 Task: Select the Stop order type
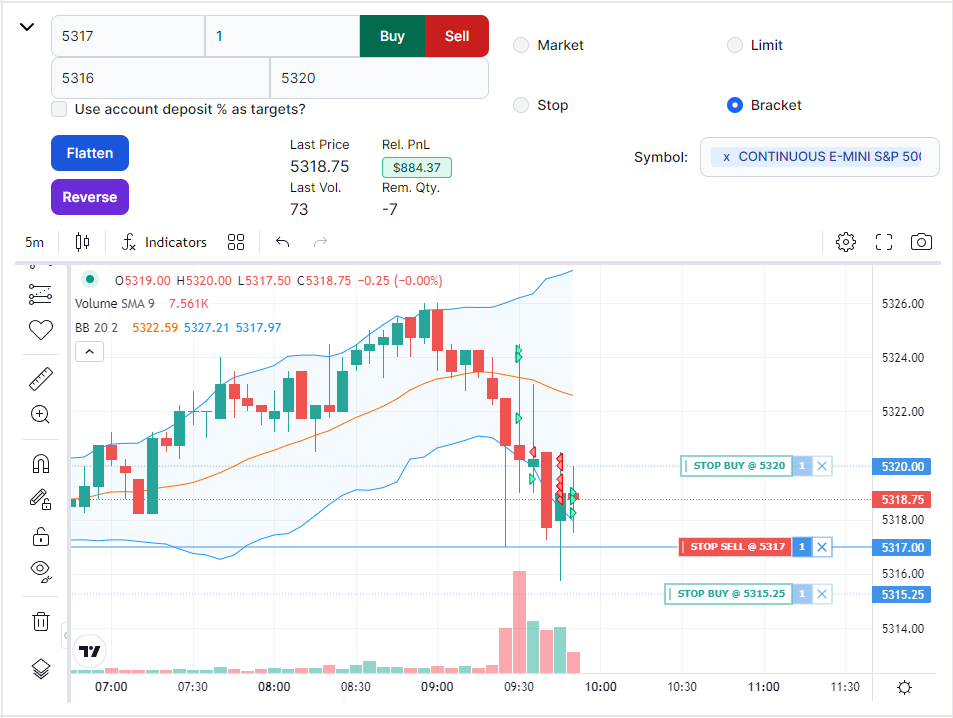click(x=521, y=105)
